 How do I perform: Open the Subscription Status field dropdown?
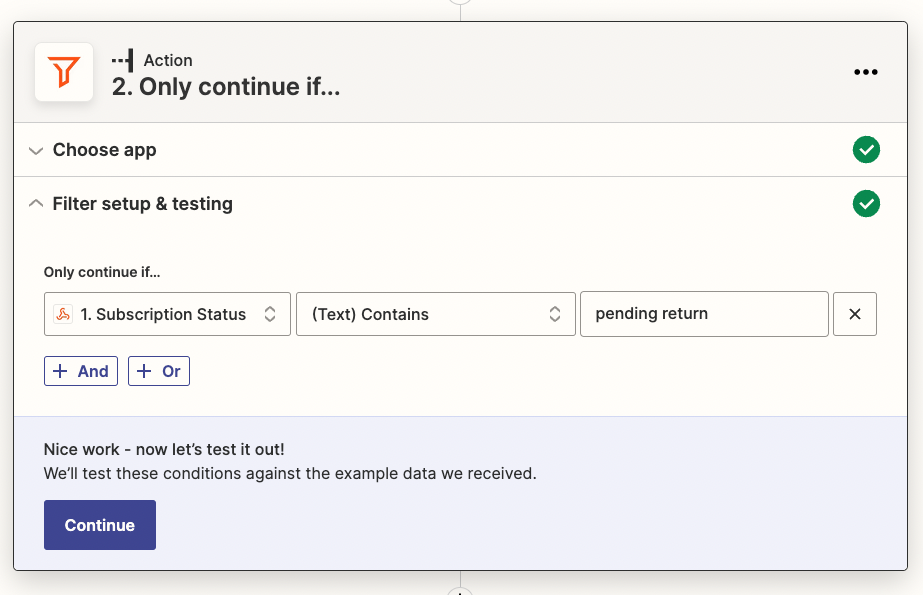(x=167, y=314)
